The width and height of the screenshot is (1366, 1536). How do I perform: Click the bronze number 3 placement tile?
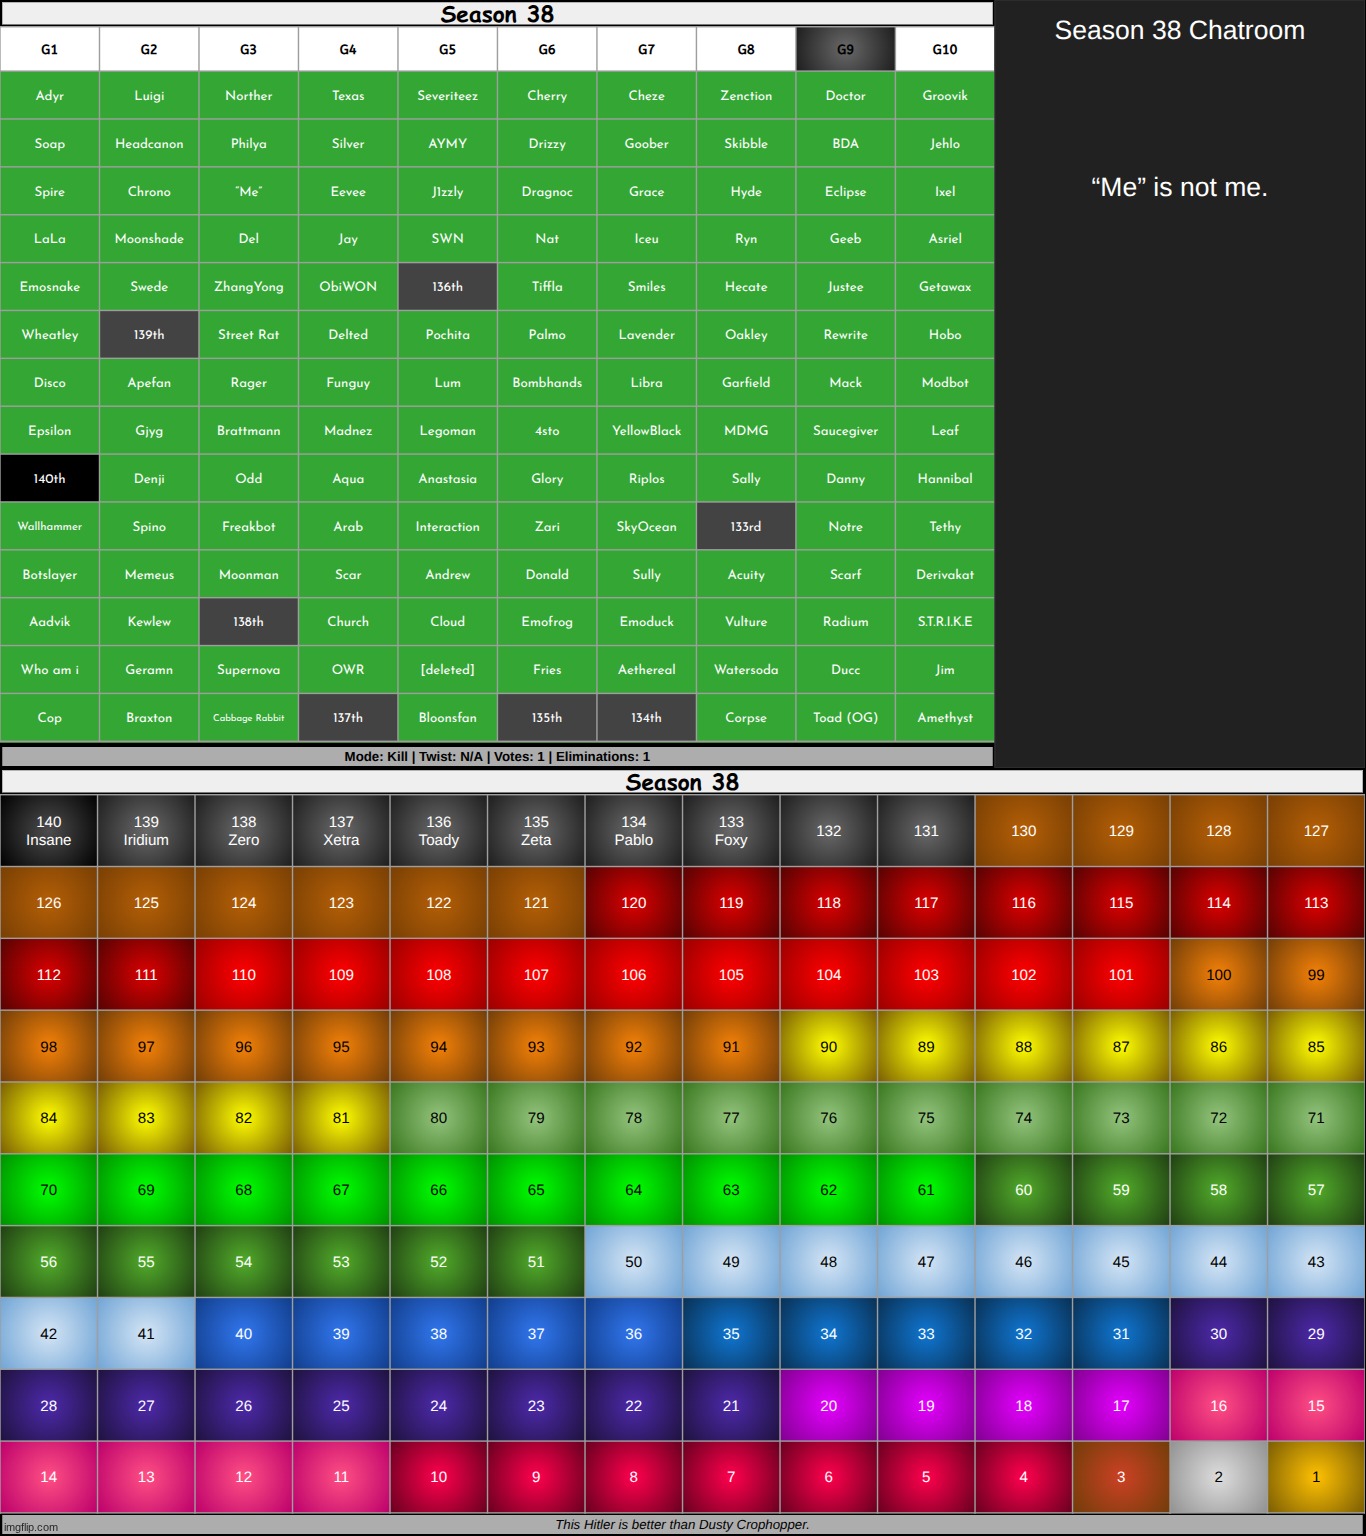(1120, 1477)
